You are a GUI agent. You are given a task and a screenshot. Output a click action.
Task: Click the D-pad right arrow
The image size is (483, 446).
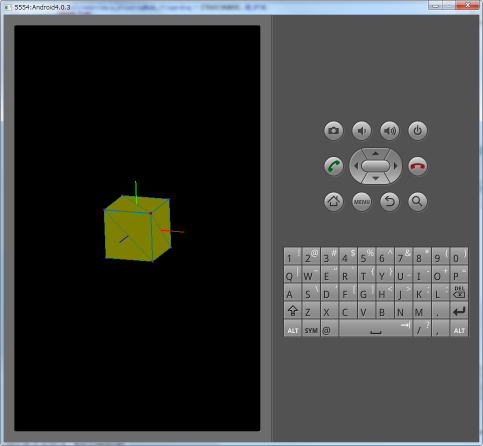click(x=396, y=166)
